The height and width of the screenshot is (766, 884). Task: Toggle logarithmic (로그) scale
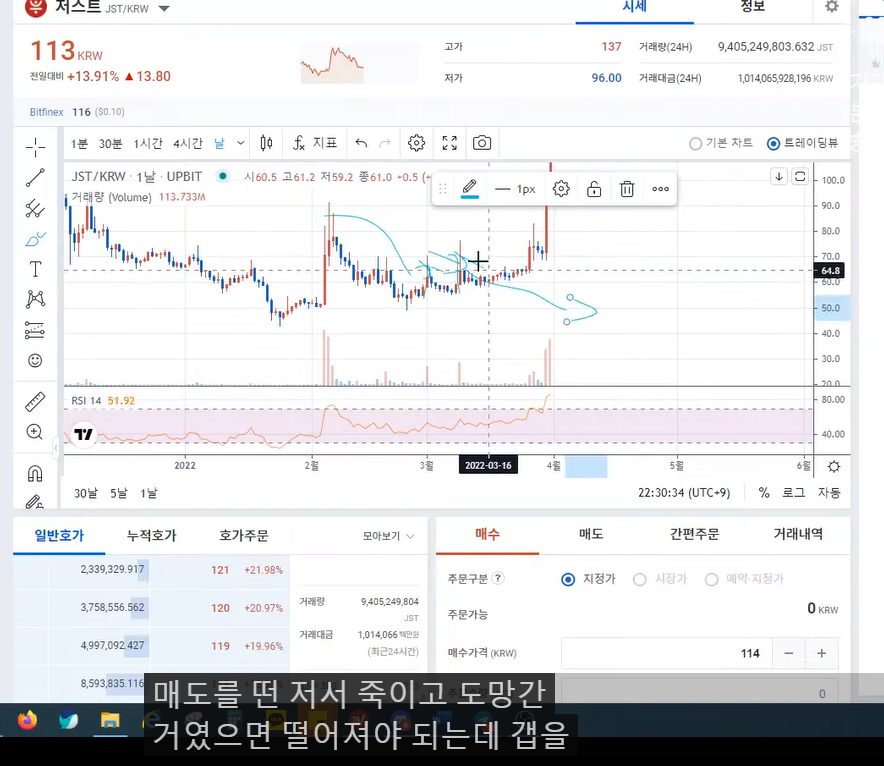793,493
